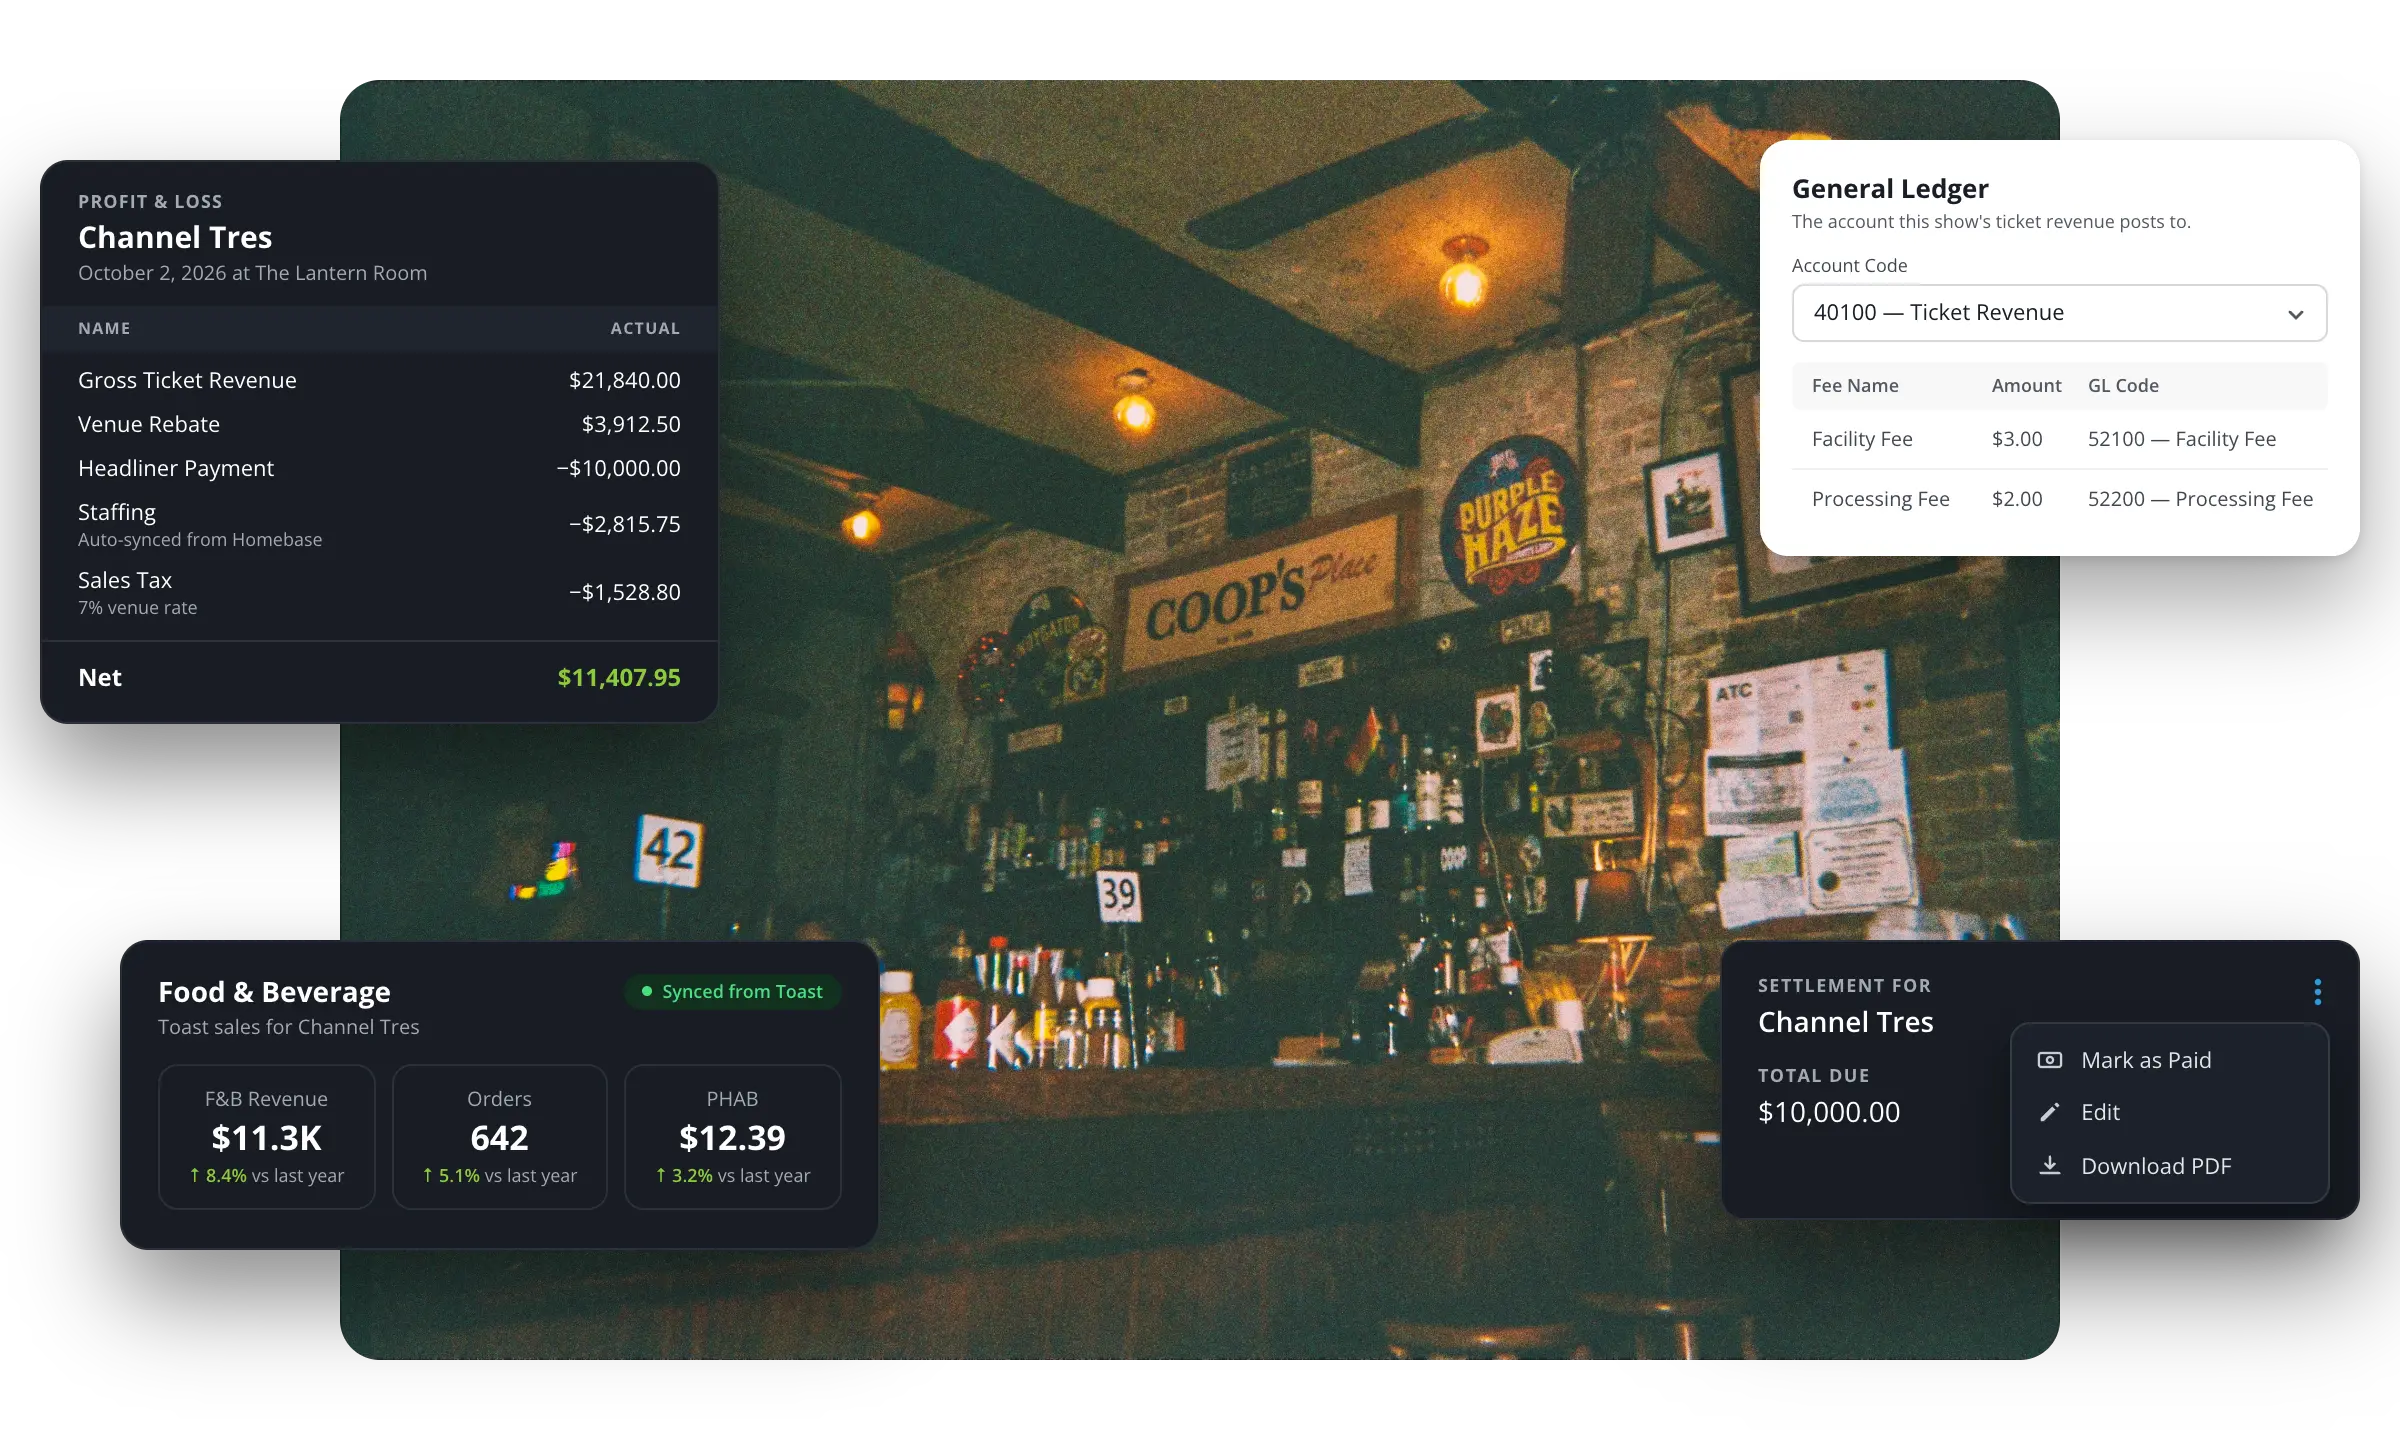Click the Fee Name column header
2400x1440 pixels.
point(1855,386)
